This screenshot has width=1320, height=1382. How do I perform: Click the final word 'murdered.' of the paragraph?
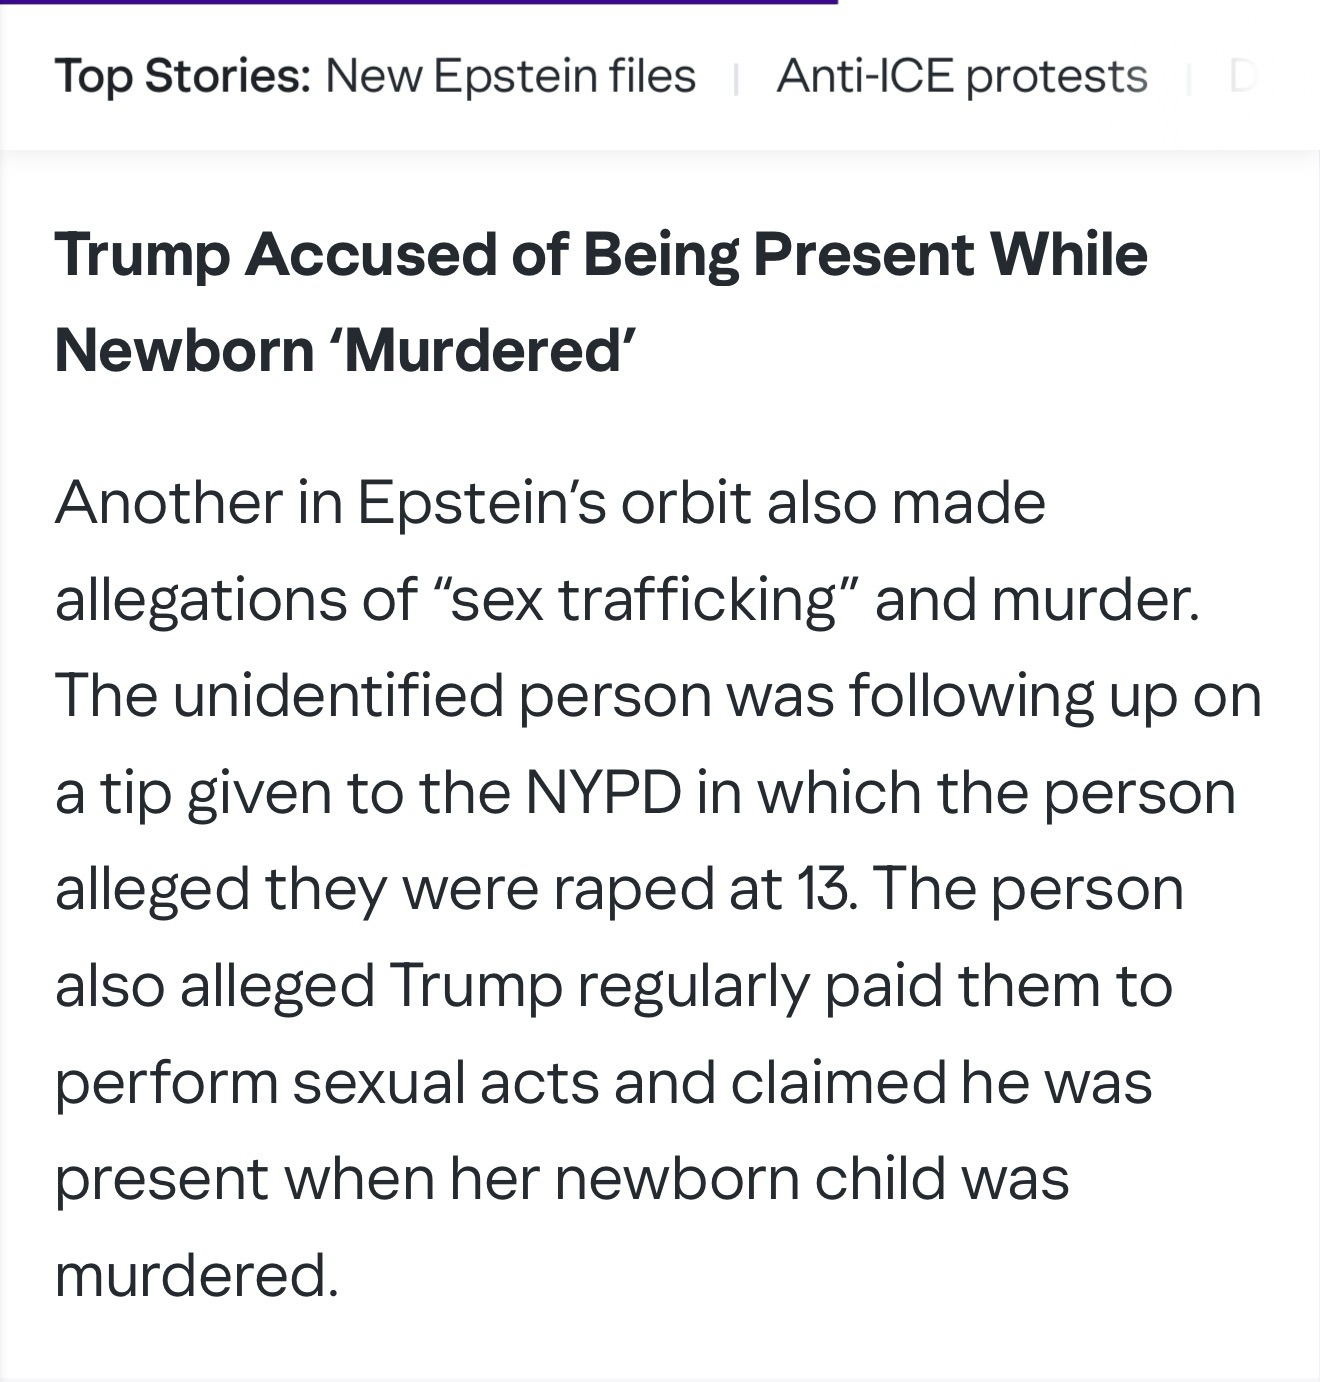pyautogui.click(x=196, y=1276)
